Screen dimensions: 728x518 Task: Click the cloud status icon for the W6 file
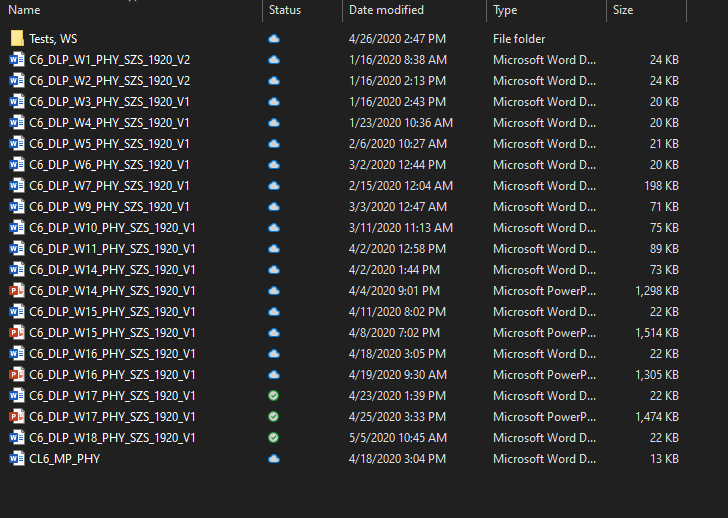(x=274, y=165)
